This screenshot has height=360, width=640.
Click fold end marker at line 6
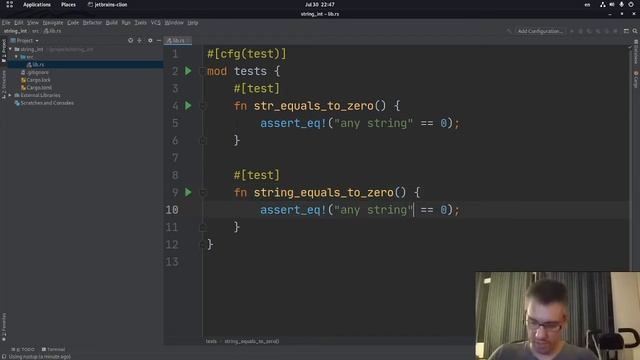tap(202, 140)
